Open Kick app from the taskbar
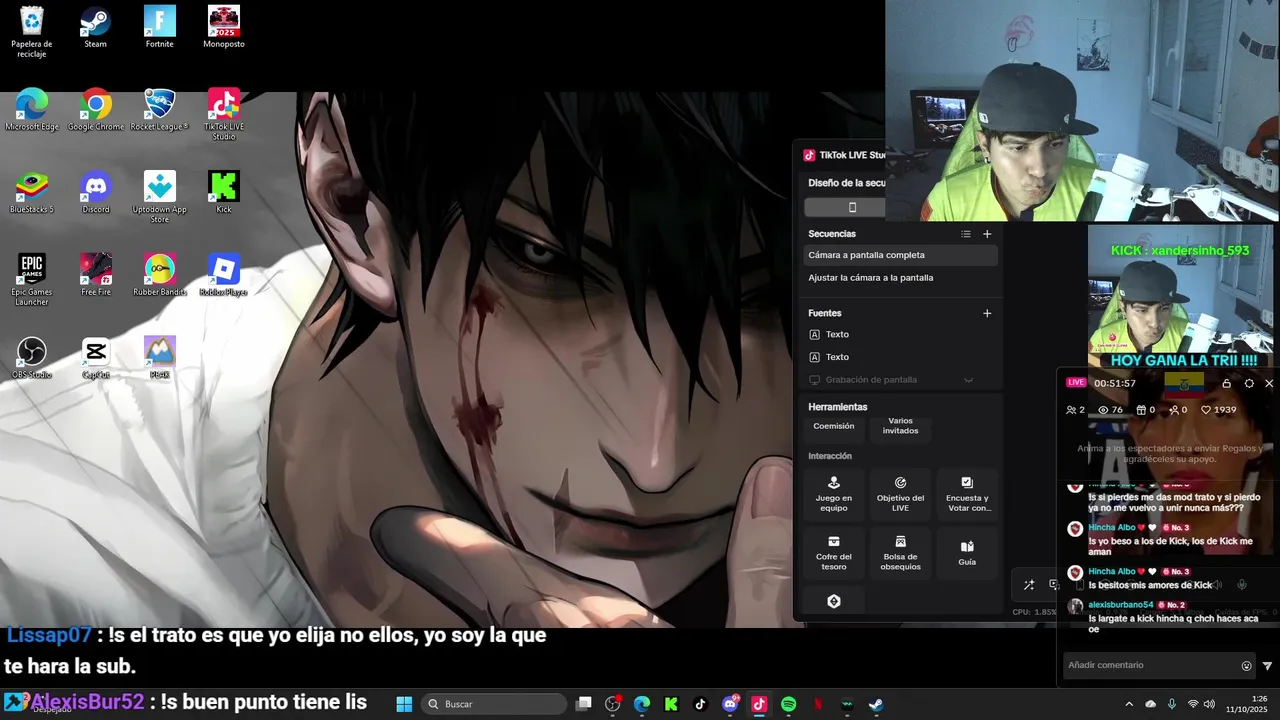The image size is (1280, 720). coord(671,704)
